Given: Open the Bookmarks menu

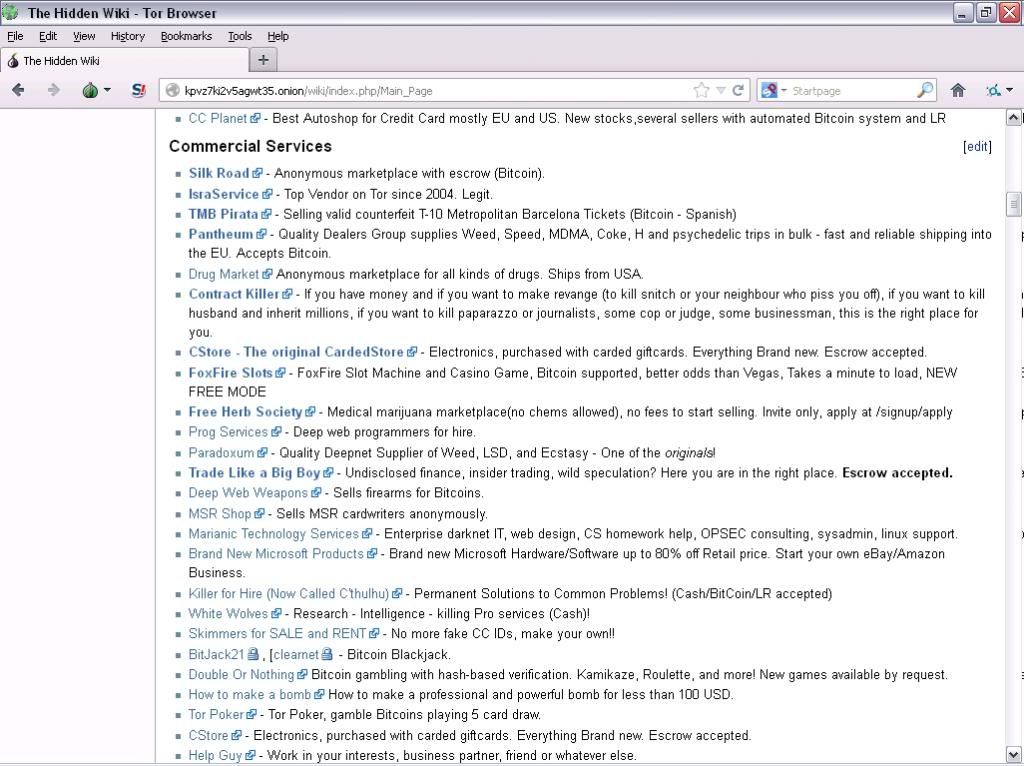Looking at the screenshot, I should click(186, 36).
